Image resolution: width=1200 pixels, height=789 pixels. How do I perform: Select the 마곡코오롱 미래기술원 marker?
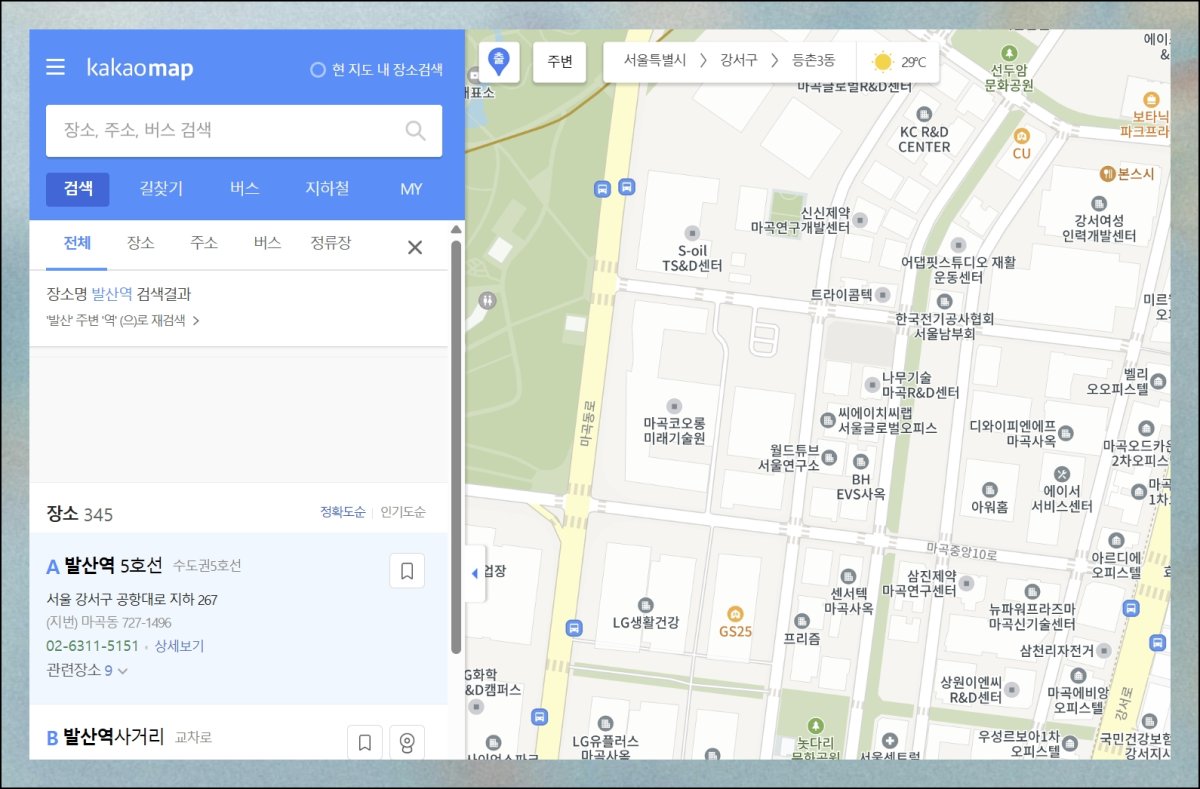tap(674, 405)
